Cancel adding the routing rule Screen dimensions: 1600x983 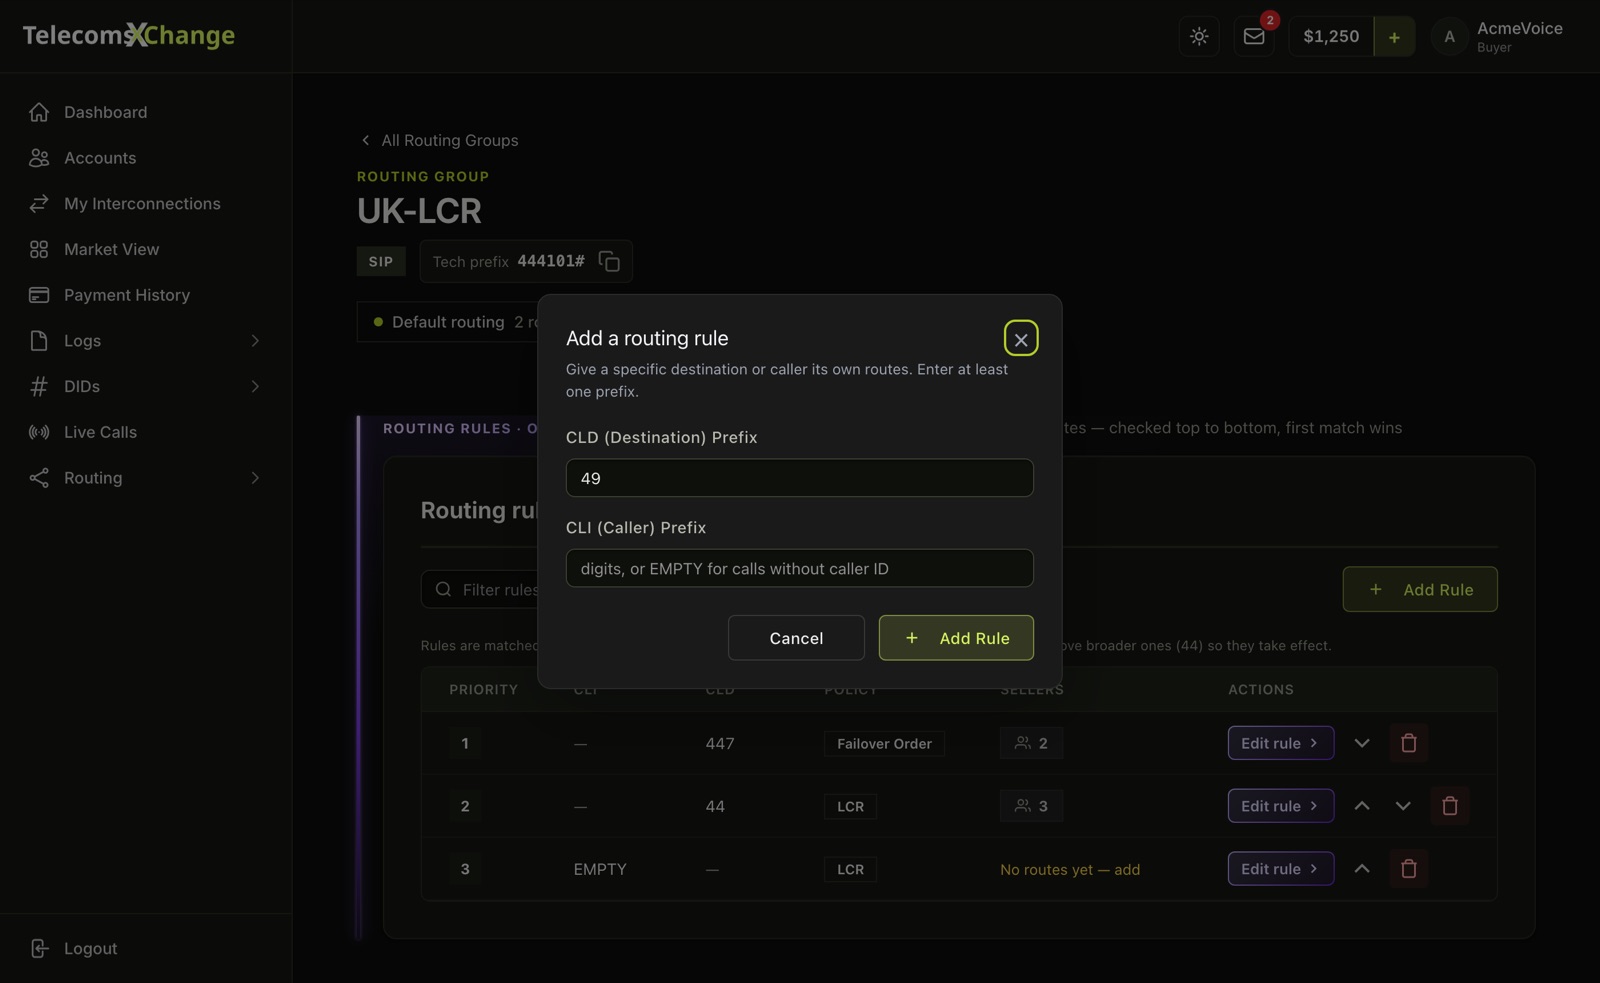coord(796,638)
